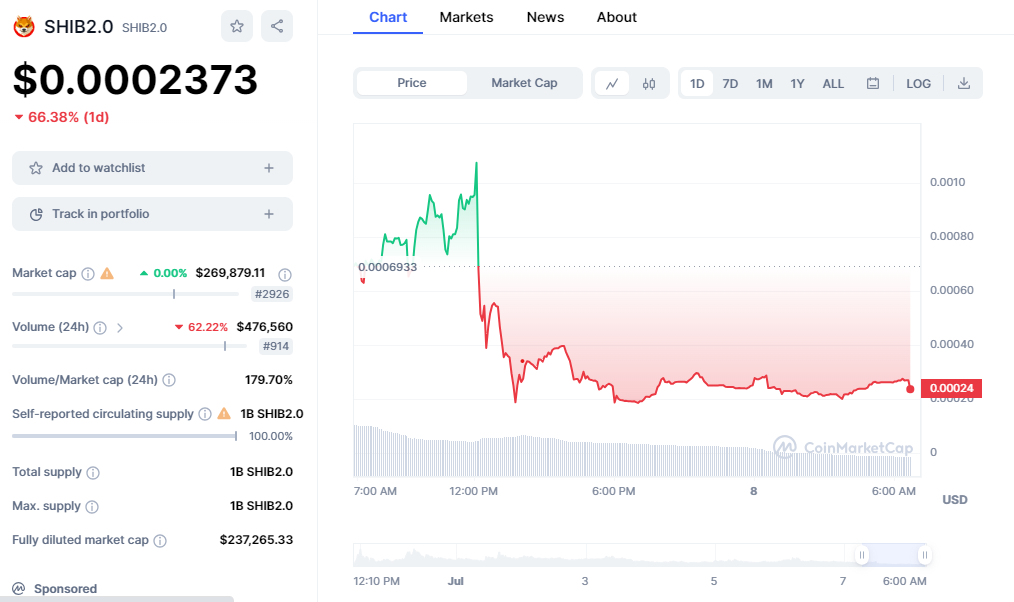Click plus icon on Track in portfolio

point(269,214)
